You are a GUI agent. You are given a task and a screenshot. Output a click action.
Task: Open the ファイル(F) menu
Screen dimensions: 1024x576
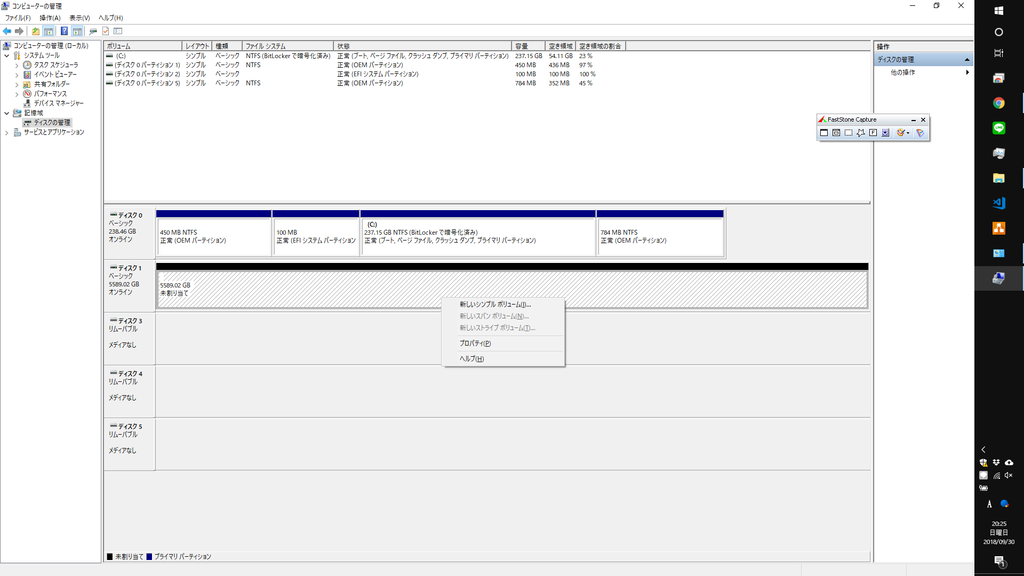(18, 18)
